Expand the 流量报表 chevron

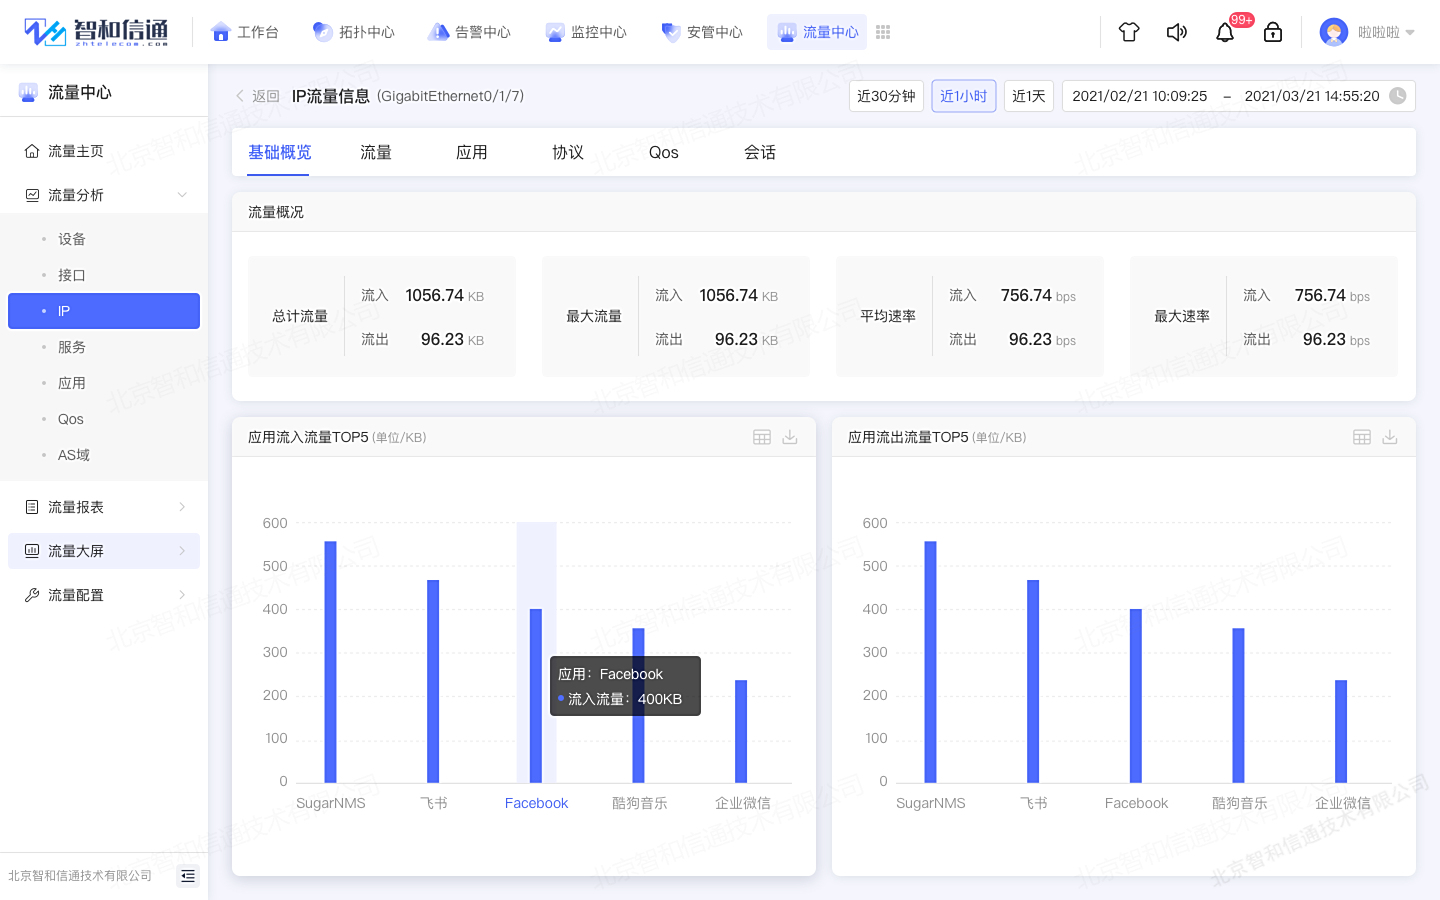coord(182,507)
